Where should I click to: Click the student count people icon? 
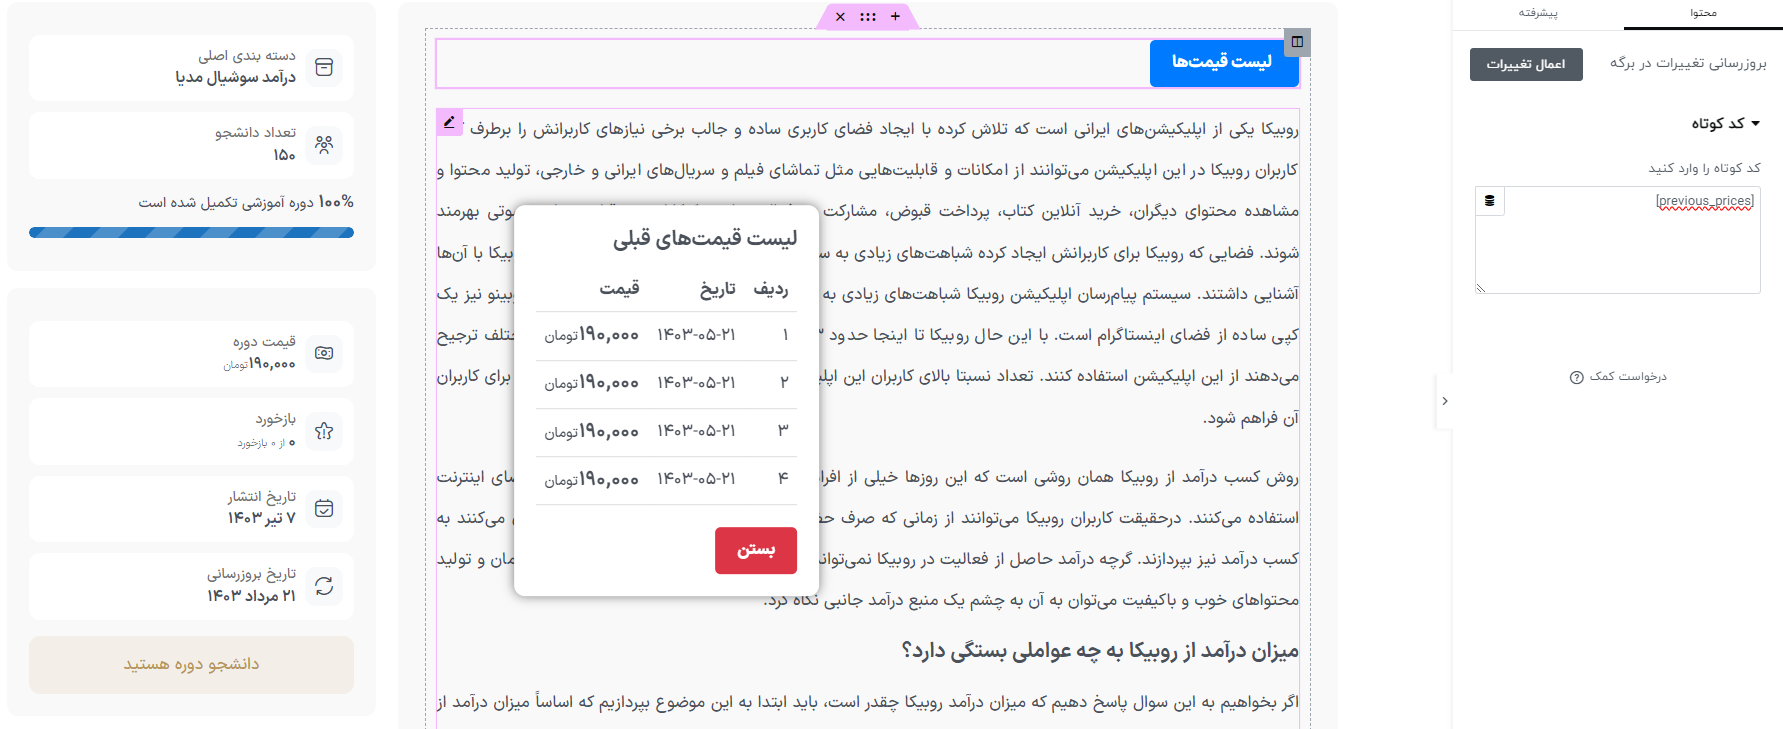pos(324,145)
